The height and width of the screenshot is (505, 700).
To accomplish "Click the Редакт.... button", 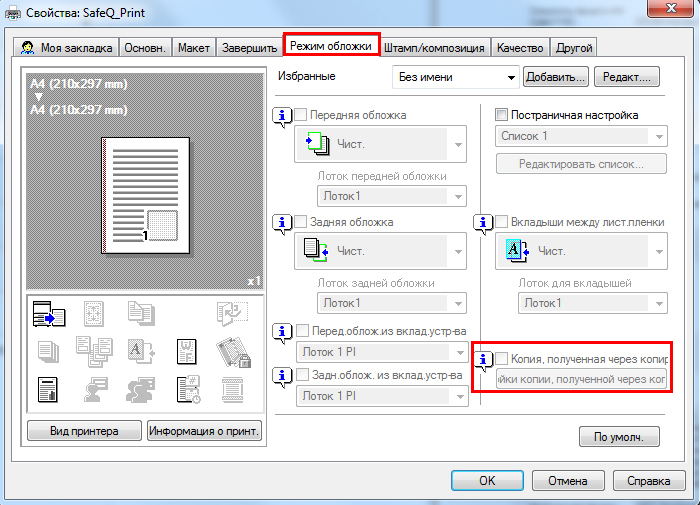I will [x=627, y=77].
